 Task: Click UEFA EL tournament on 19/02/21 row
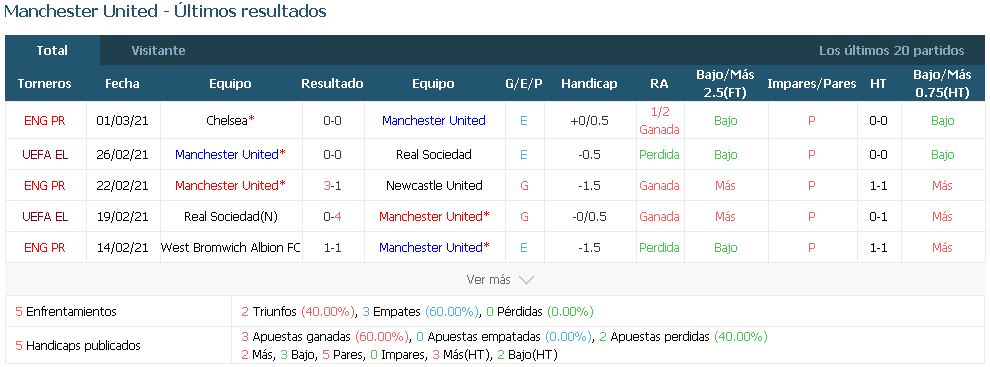[x=45, y=216]
